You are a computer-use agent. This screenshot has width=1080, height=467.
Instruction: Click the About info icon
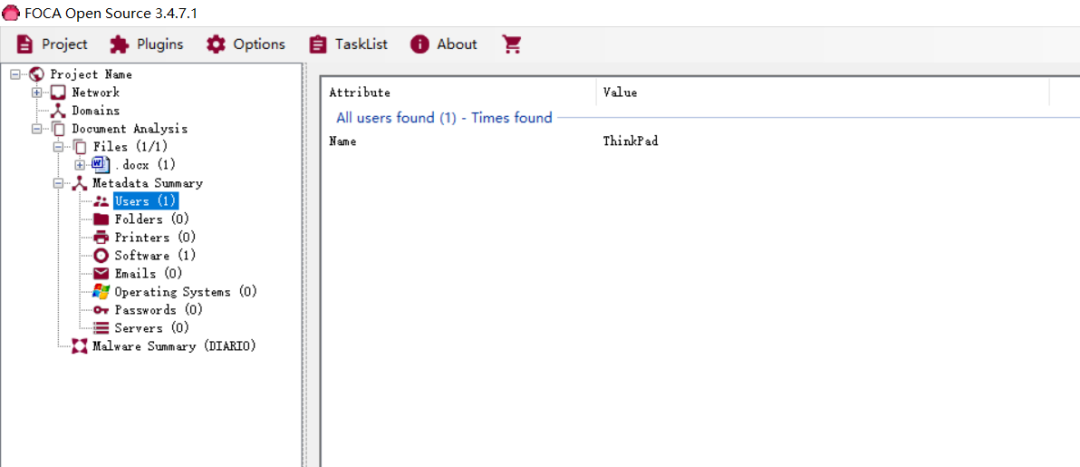coord(419,44)
